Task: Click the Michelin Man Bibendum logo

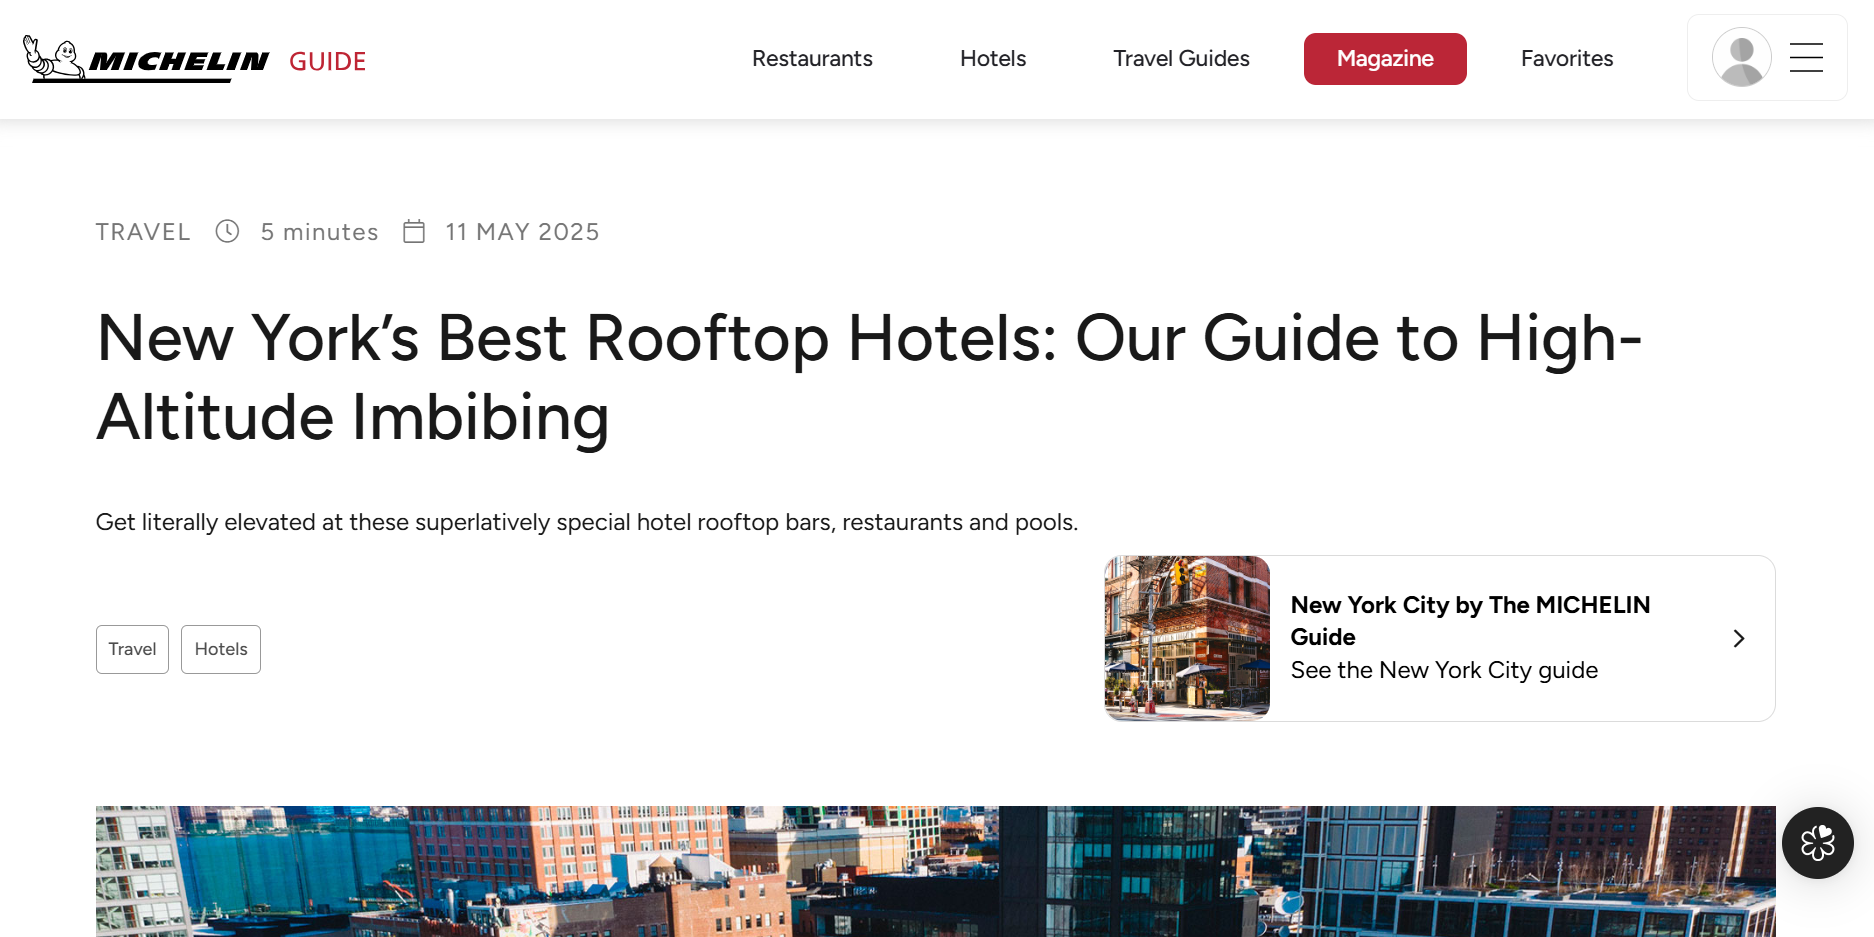Action: pos(54,58)
